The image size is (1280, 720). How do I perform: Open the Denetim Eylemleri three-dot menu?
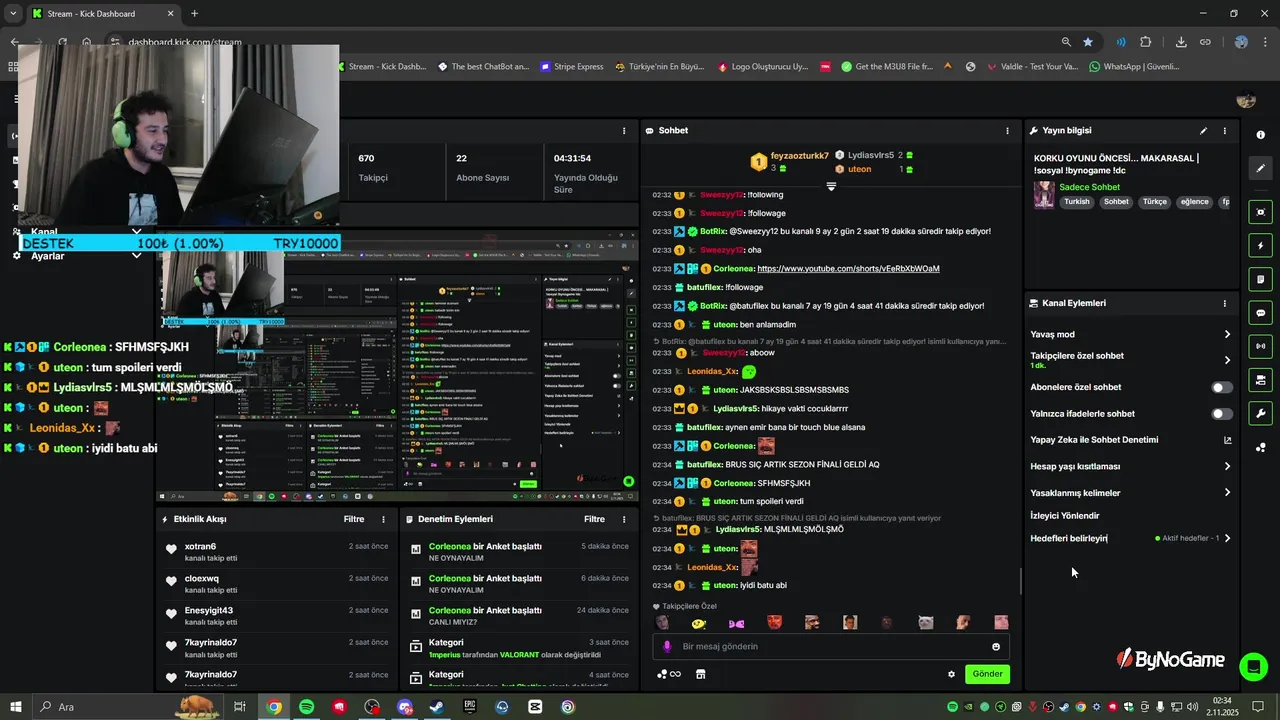click(624, 519)
